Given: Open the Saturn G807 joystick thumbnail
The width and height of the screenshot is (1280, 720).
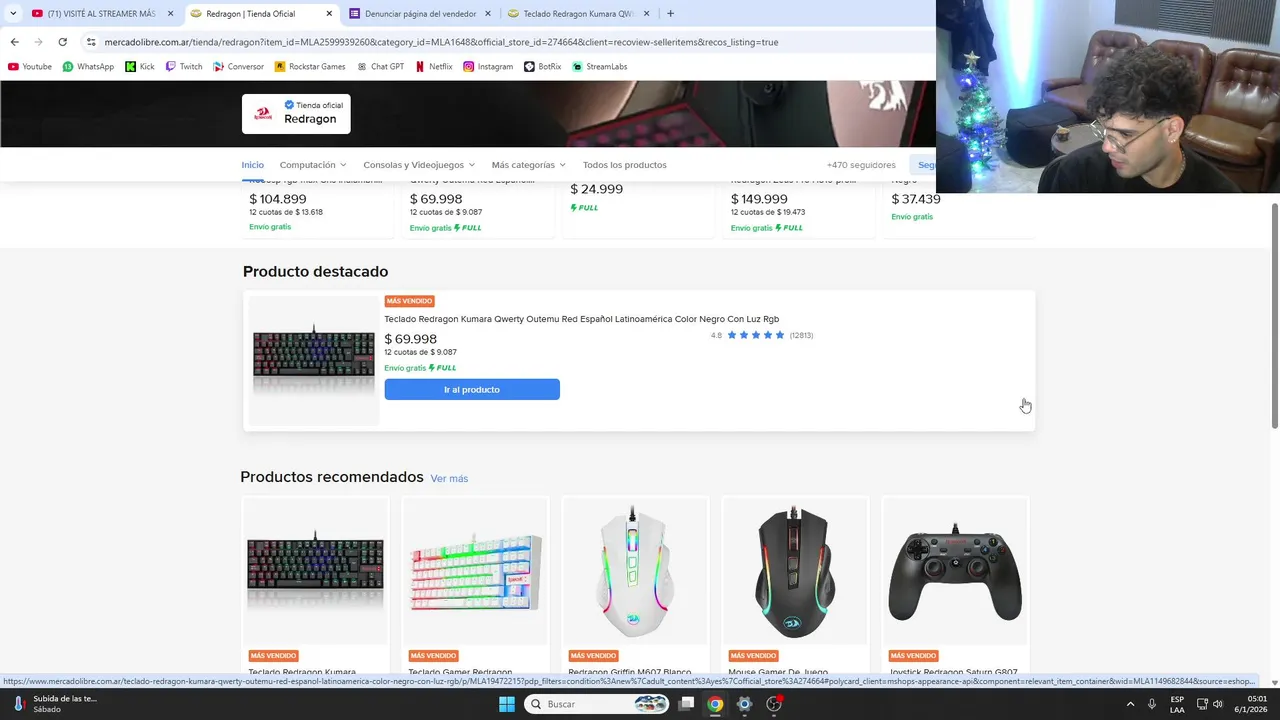Looking at the screenshot, I should [x=955, y=570].
